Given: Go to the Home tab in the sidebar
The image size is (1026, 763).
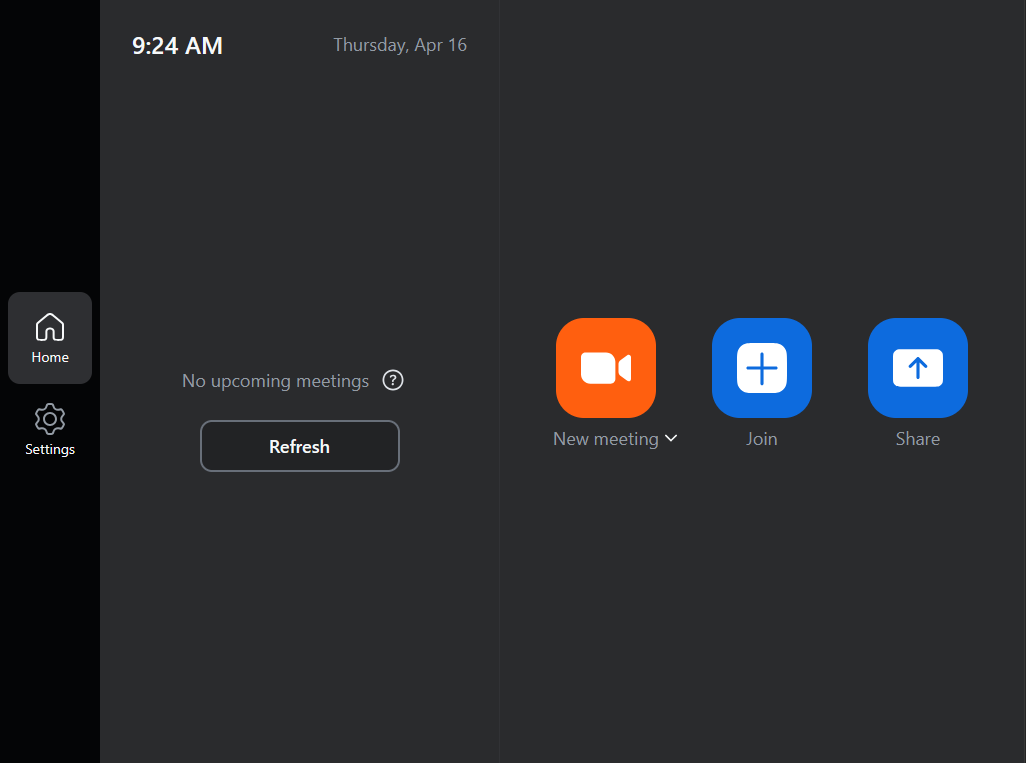Looking at the screenshot, I should tap(50, 338).
